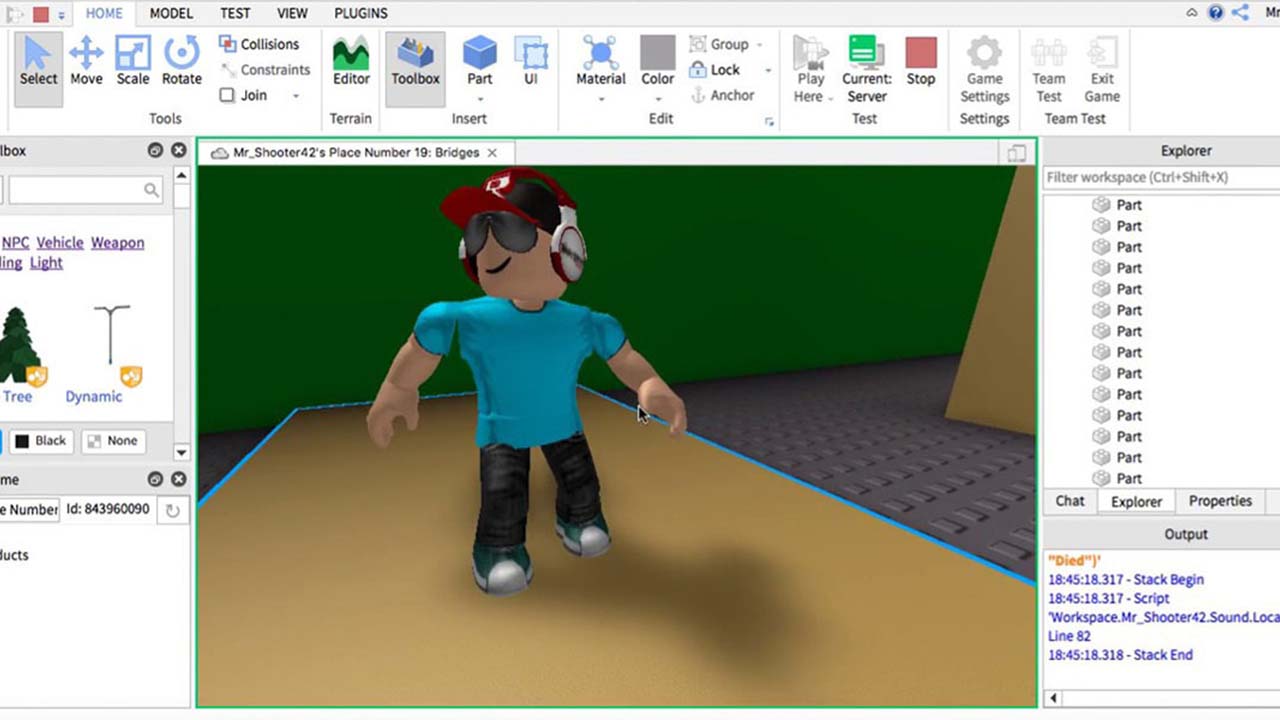
Task: Open Game Settings
Action: pos(984,68)
